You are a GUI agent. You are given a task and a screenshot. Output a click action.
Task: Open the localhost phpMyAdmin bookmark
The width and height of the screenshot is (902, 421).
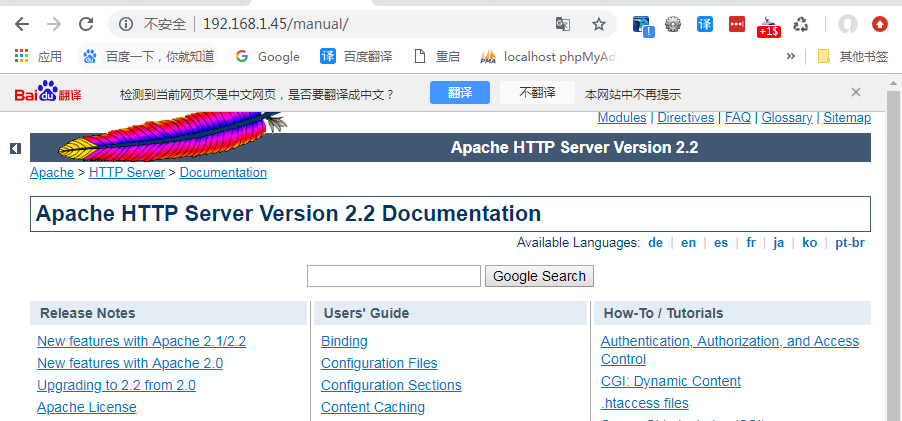click(x=548, y=56)
